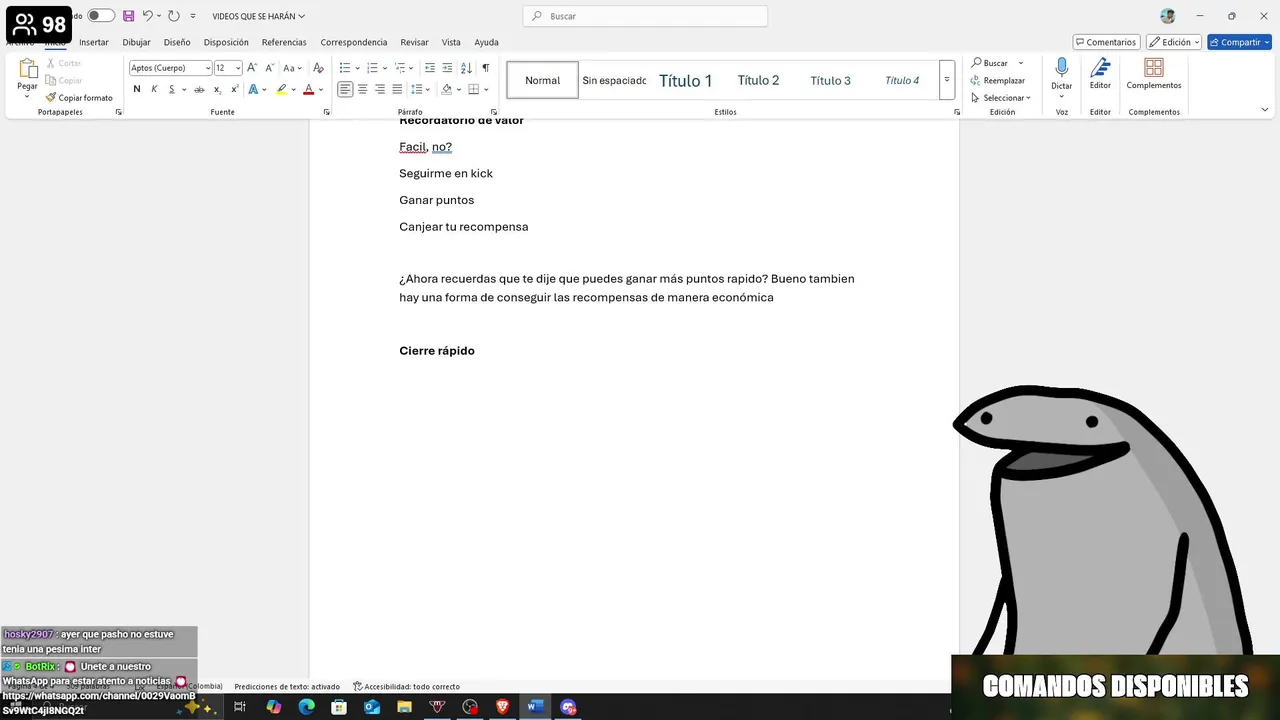The image size is (1280, 720).
Task: Expand the Styles gallery more arrow
Action: pos(946,80)
